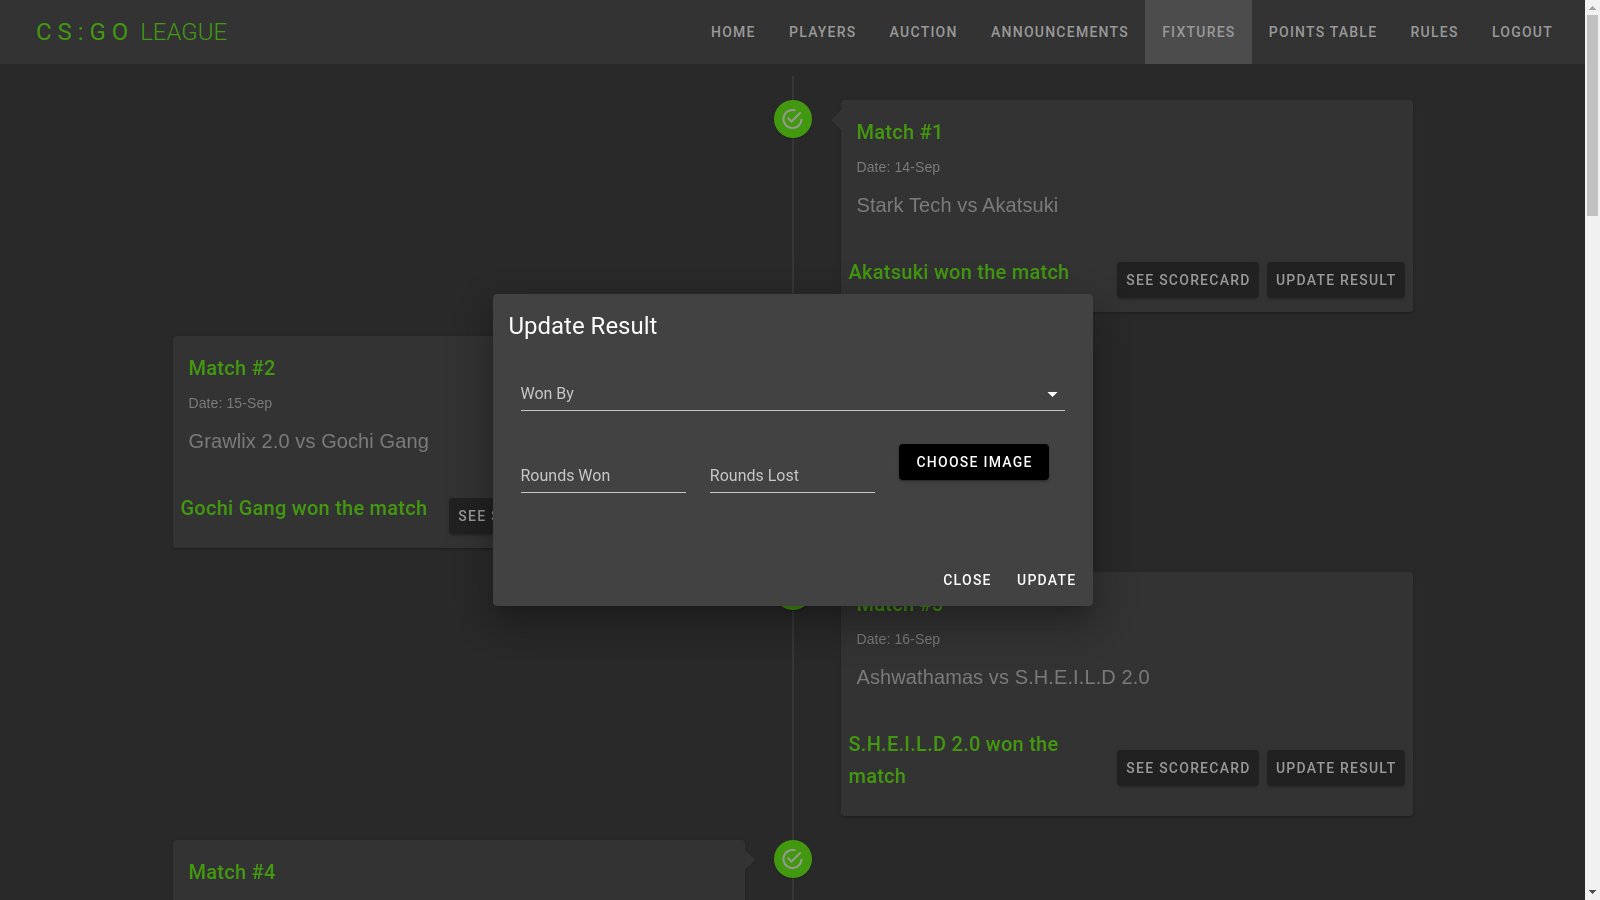Click the scrollbar up arrow

point(1592,7)
